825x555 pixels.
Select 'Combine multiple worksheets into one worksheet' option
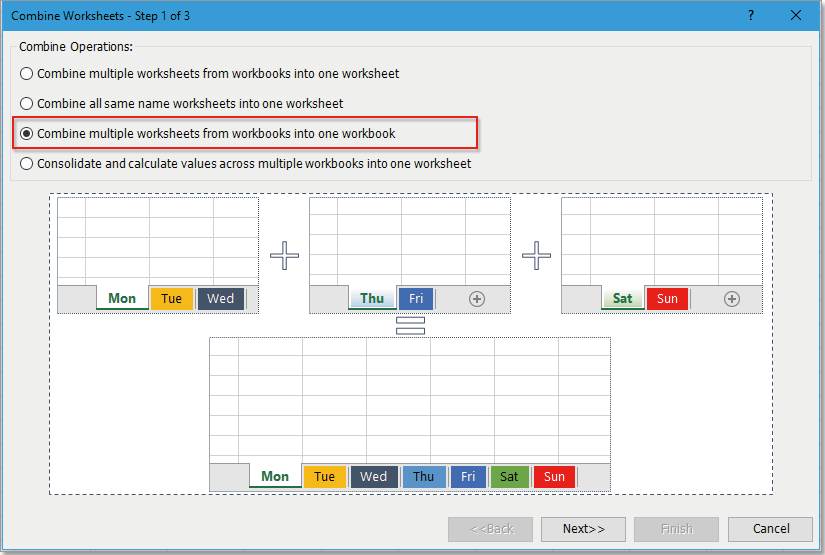pos(27,74)
